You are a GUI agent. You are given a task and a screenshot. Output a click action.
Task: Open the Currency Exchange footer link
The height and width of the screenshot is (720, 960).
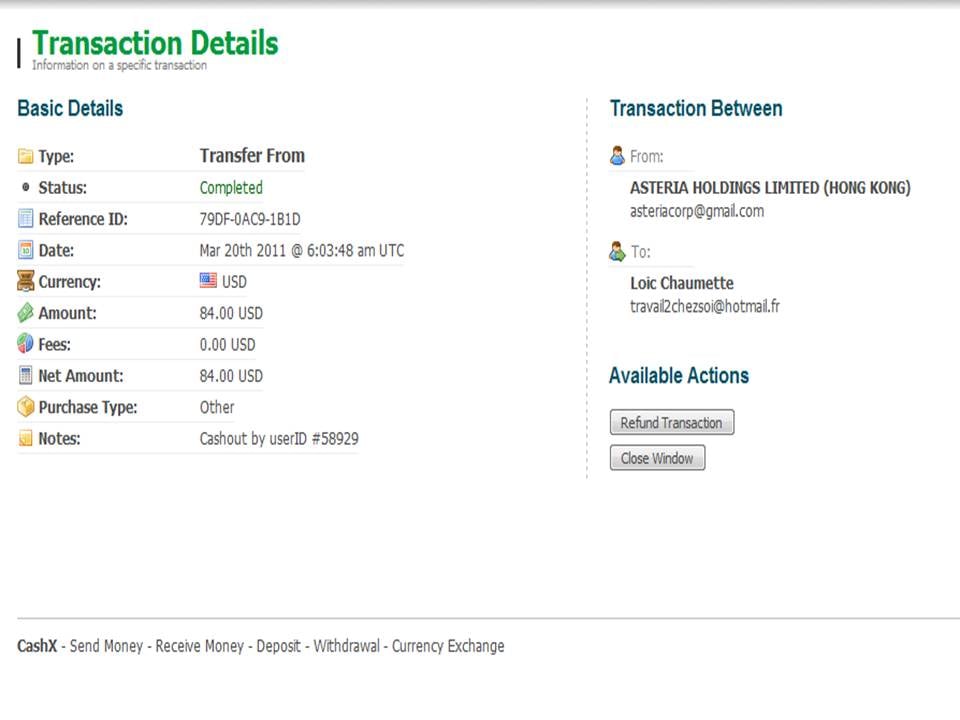[448, 646]
